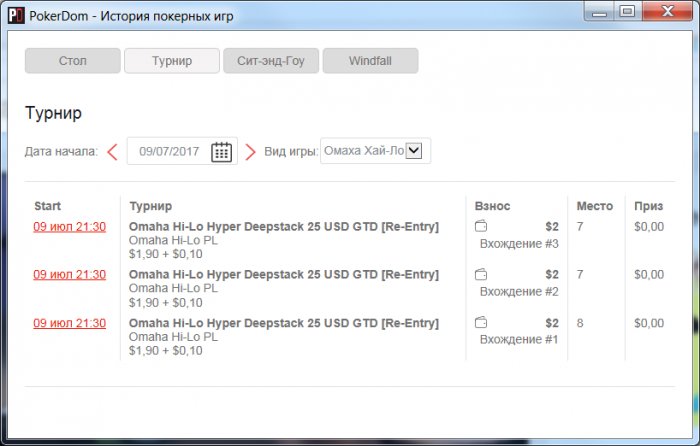Click the Место column header
This screenshot has width=700, height=446.
coord(595,206)
